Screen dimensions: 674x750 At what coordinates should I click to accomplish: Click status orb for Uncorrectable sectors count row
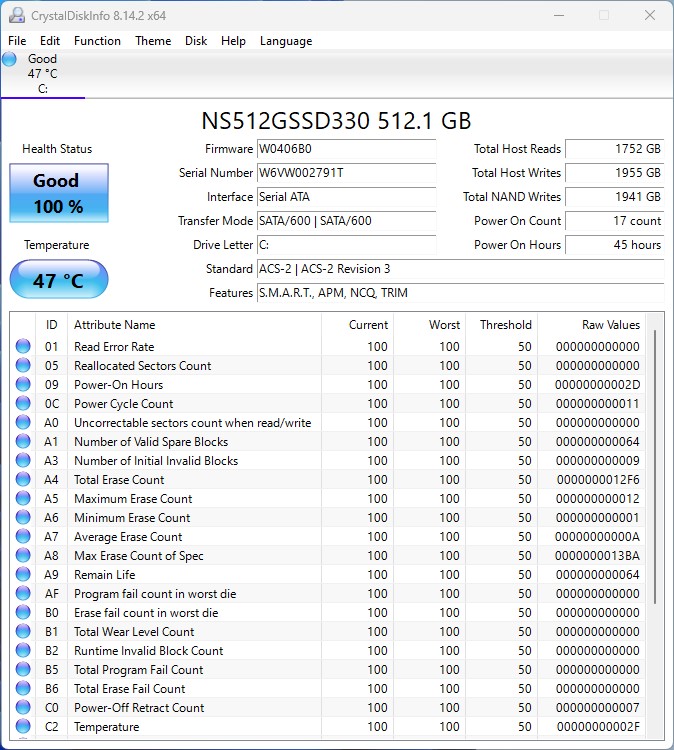tap(23, 422)
